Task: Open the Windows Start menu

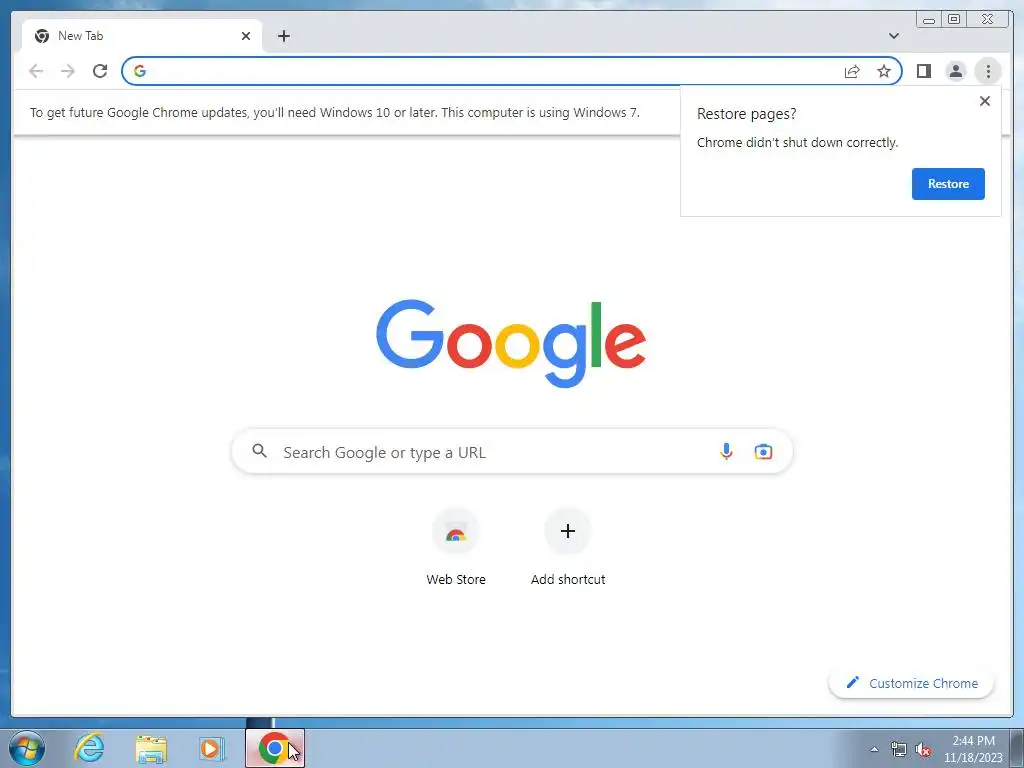Action: (27, 748)
